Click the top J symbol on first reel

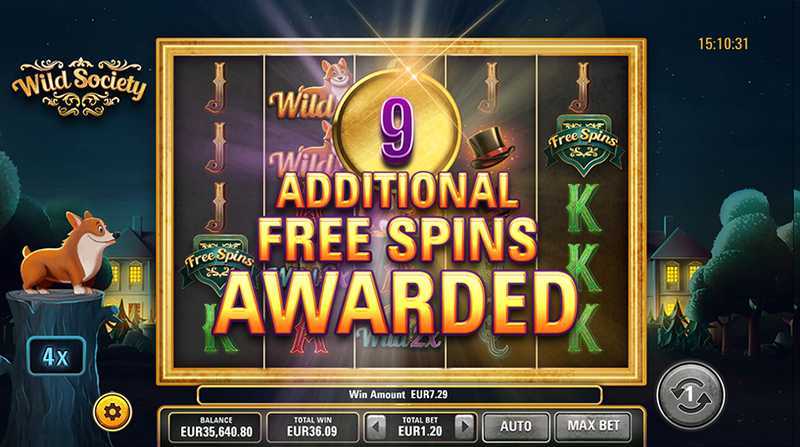pos(218,87)
